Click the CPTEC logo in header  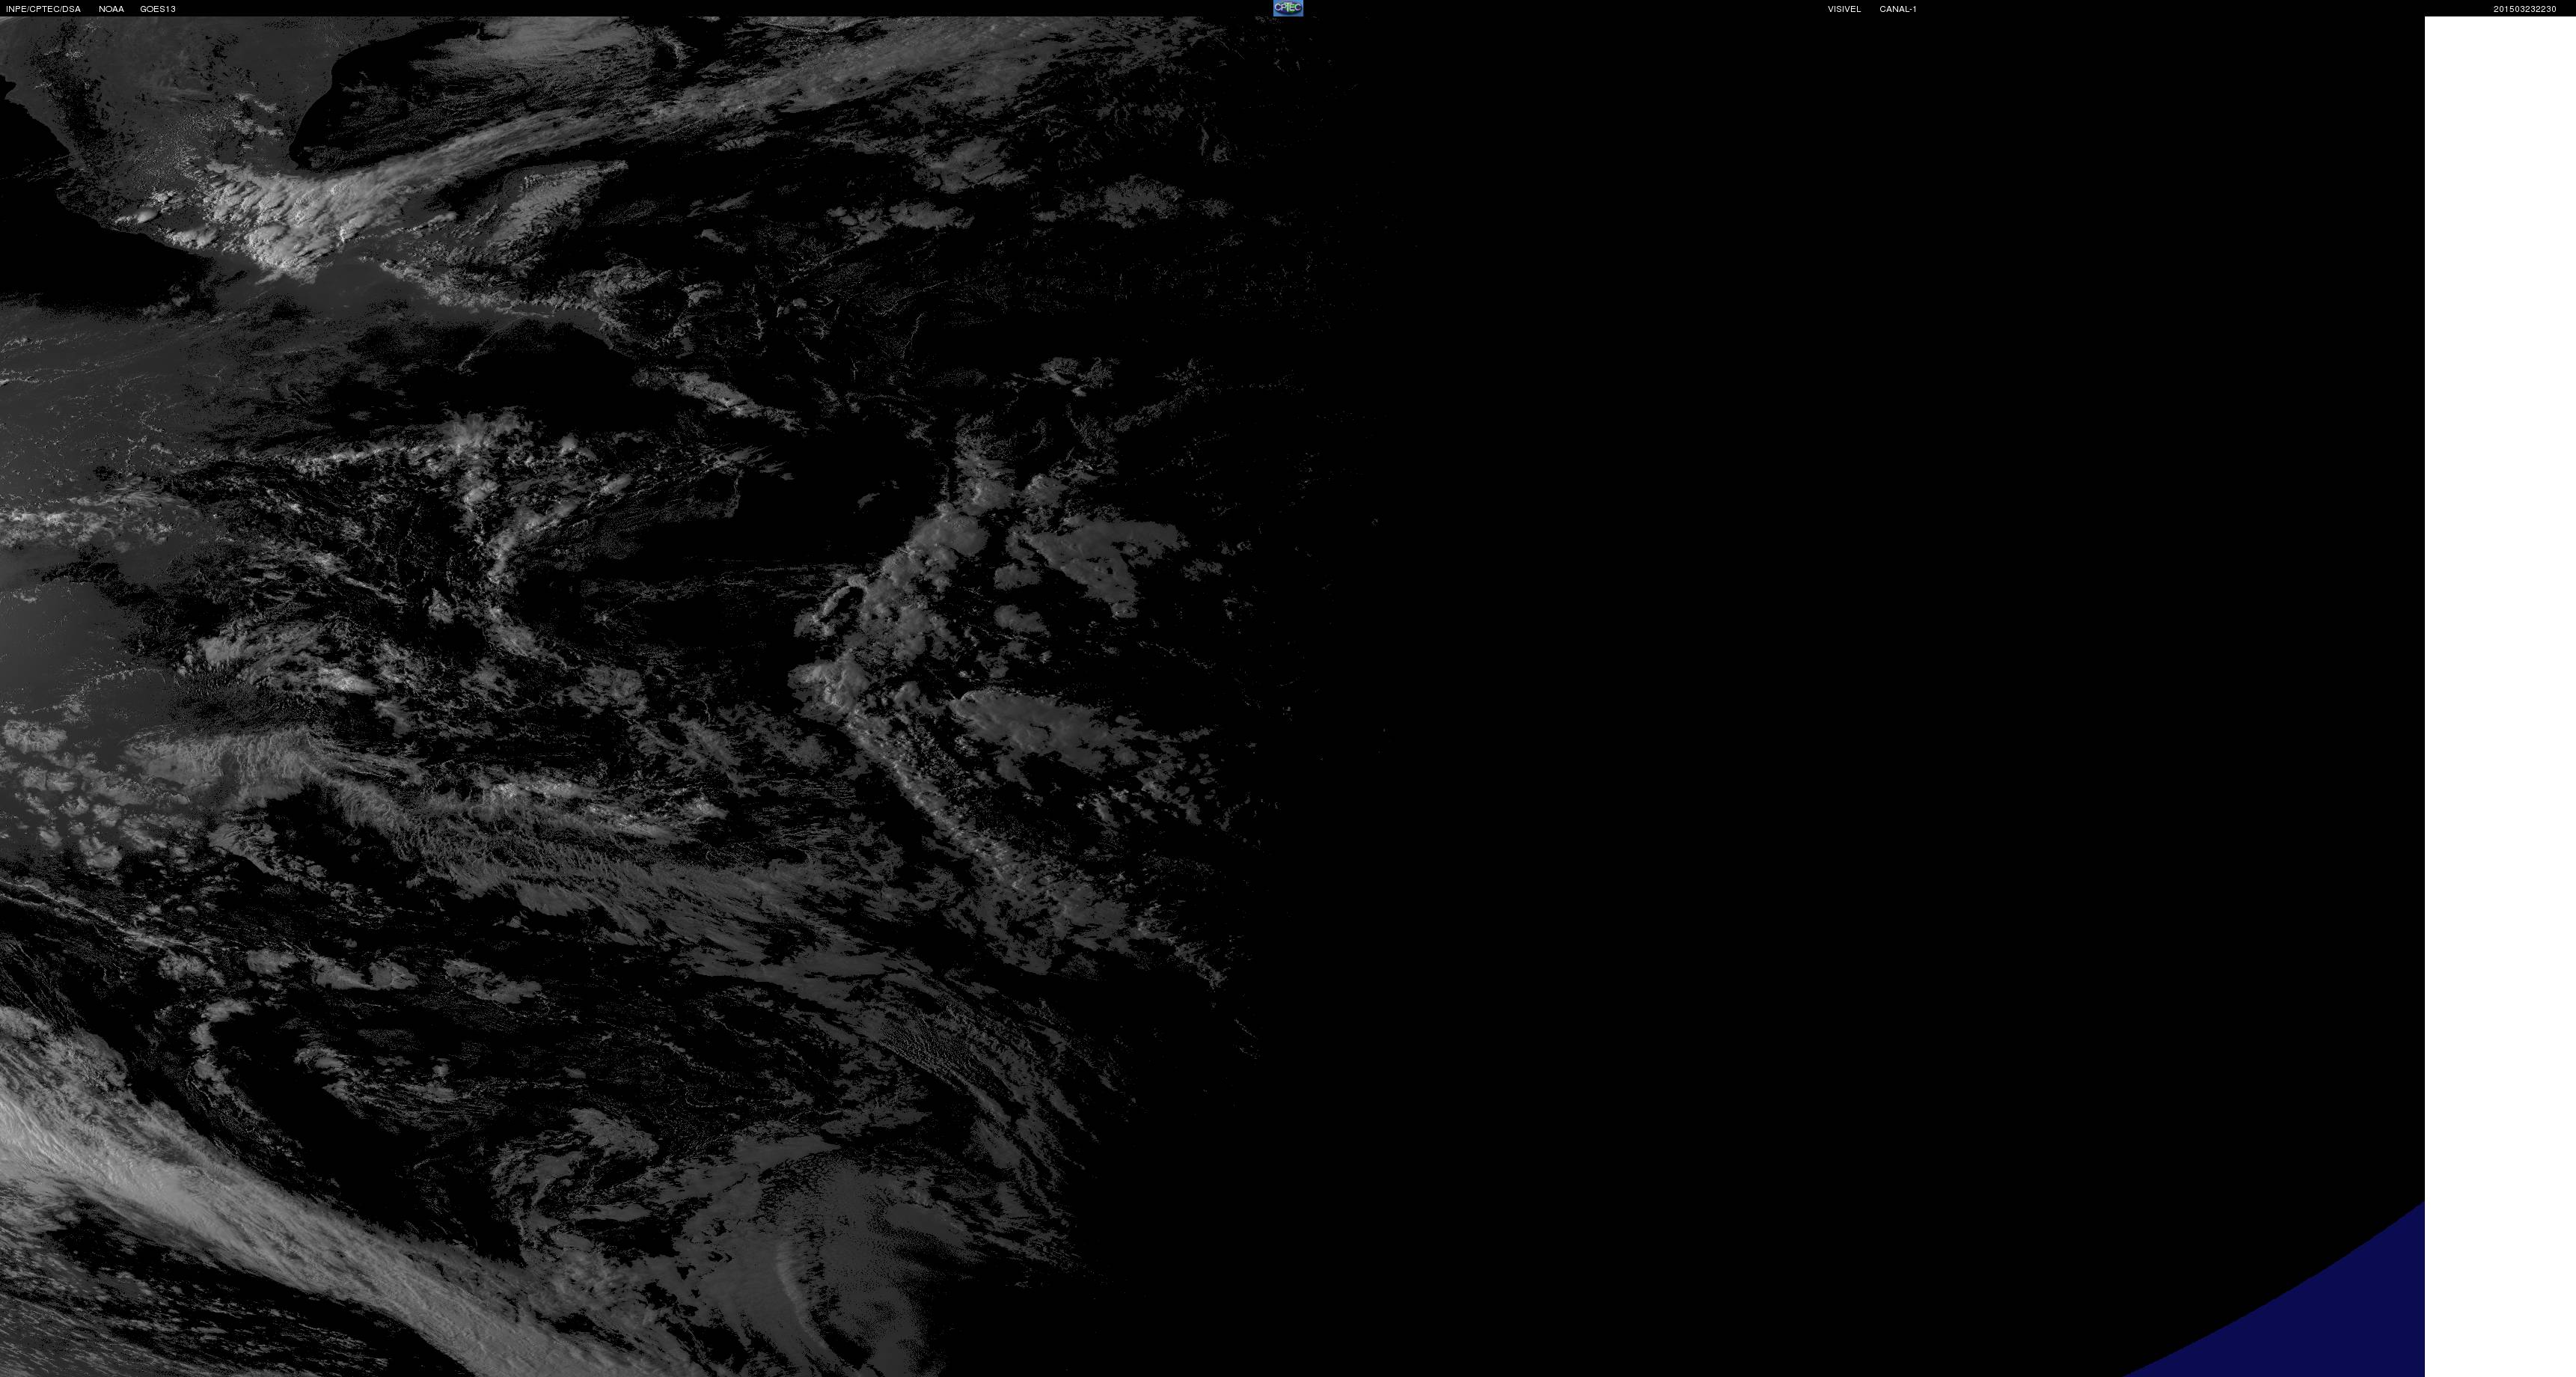click(1287, 8)
